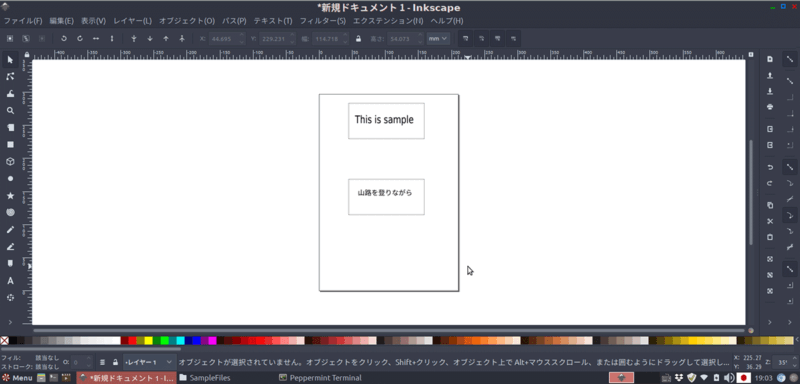Click the Redo icon in command bar
800x384 pixels.
pyautogui.click(x=770, y=184)
